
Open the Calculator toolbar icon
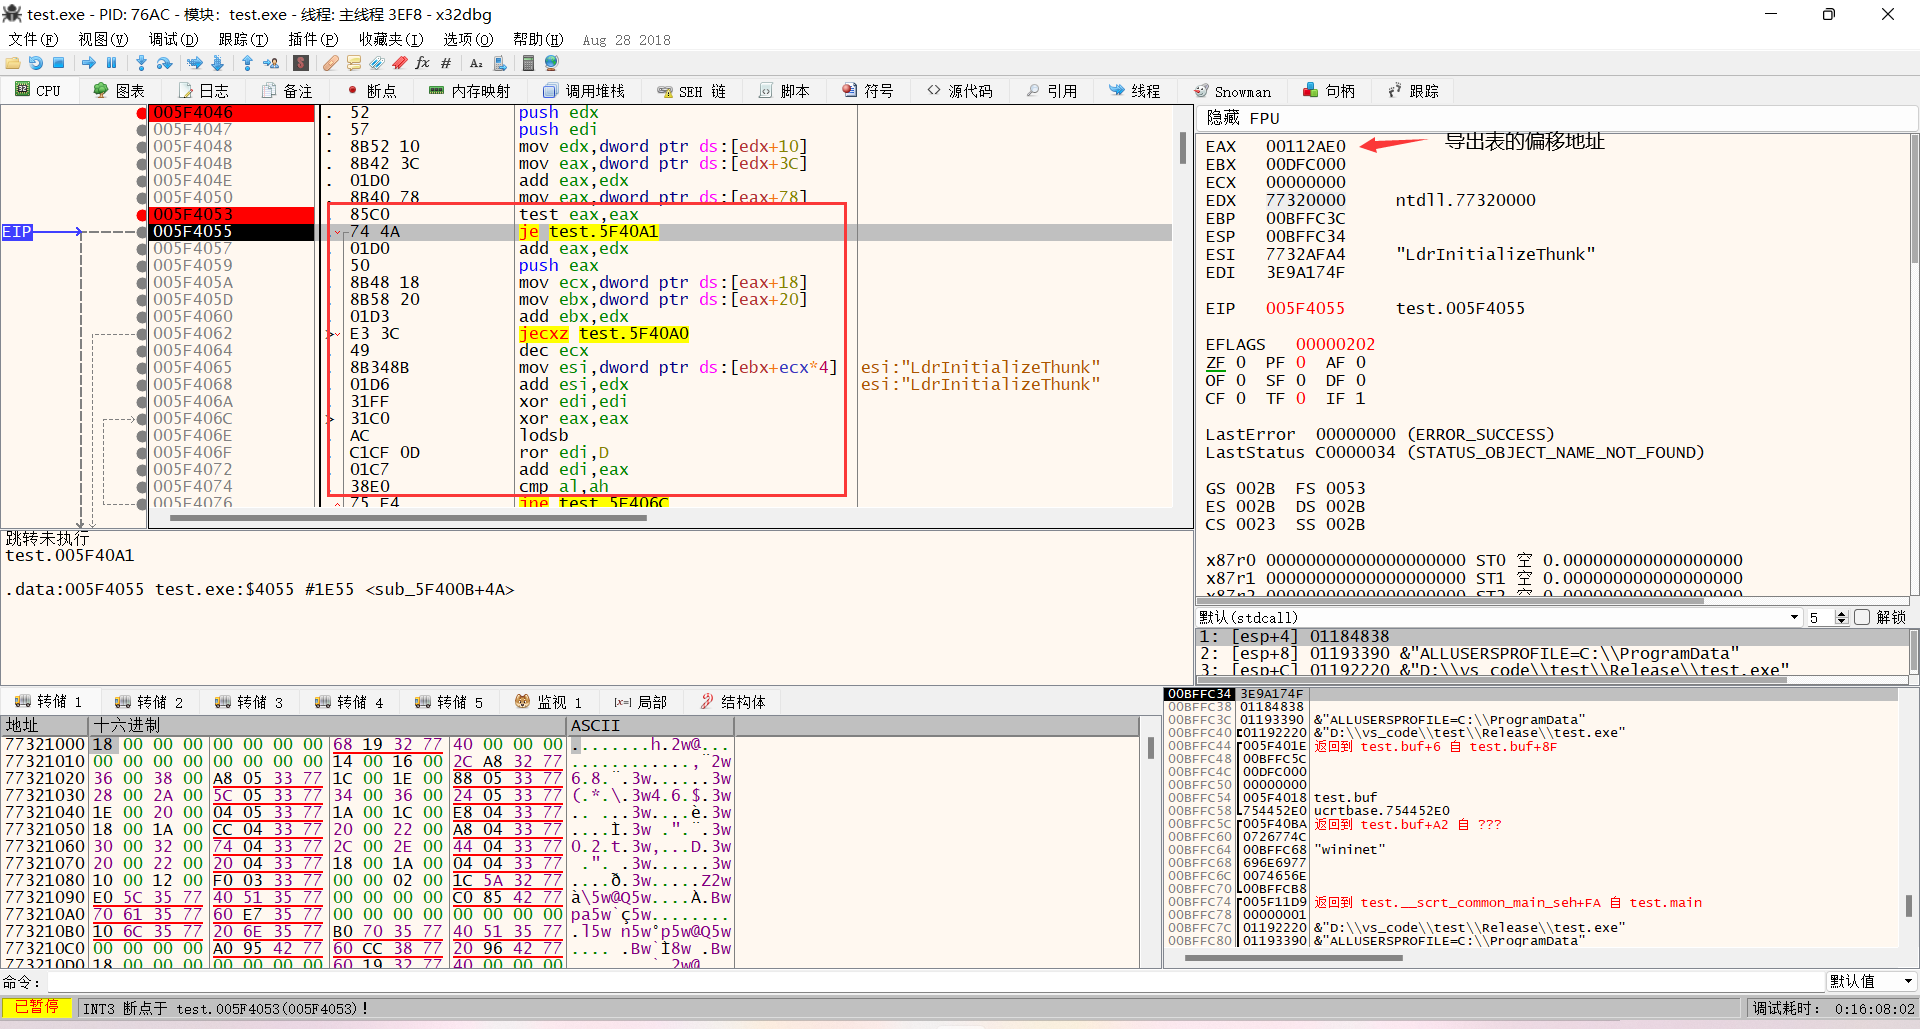[528, 63]
